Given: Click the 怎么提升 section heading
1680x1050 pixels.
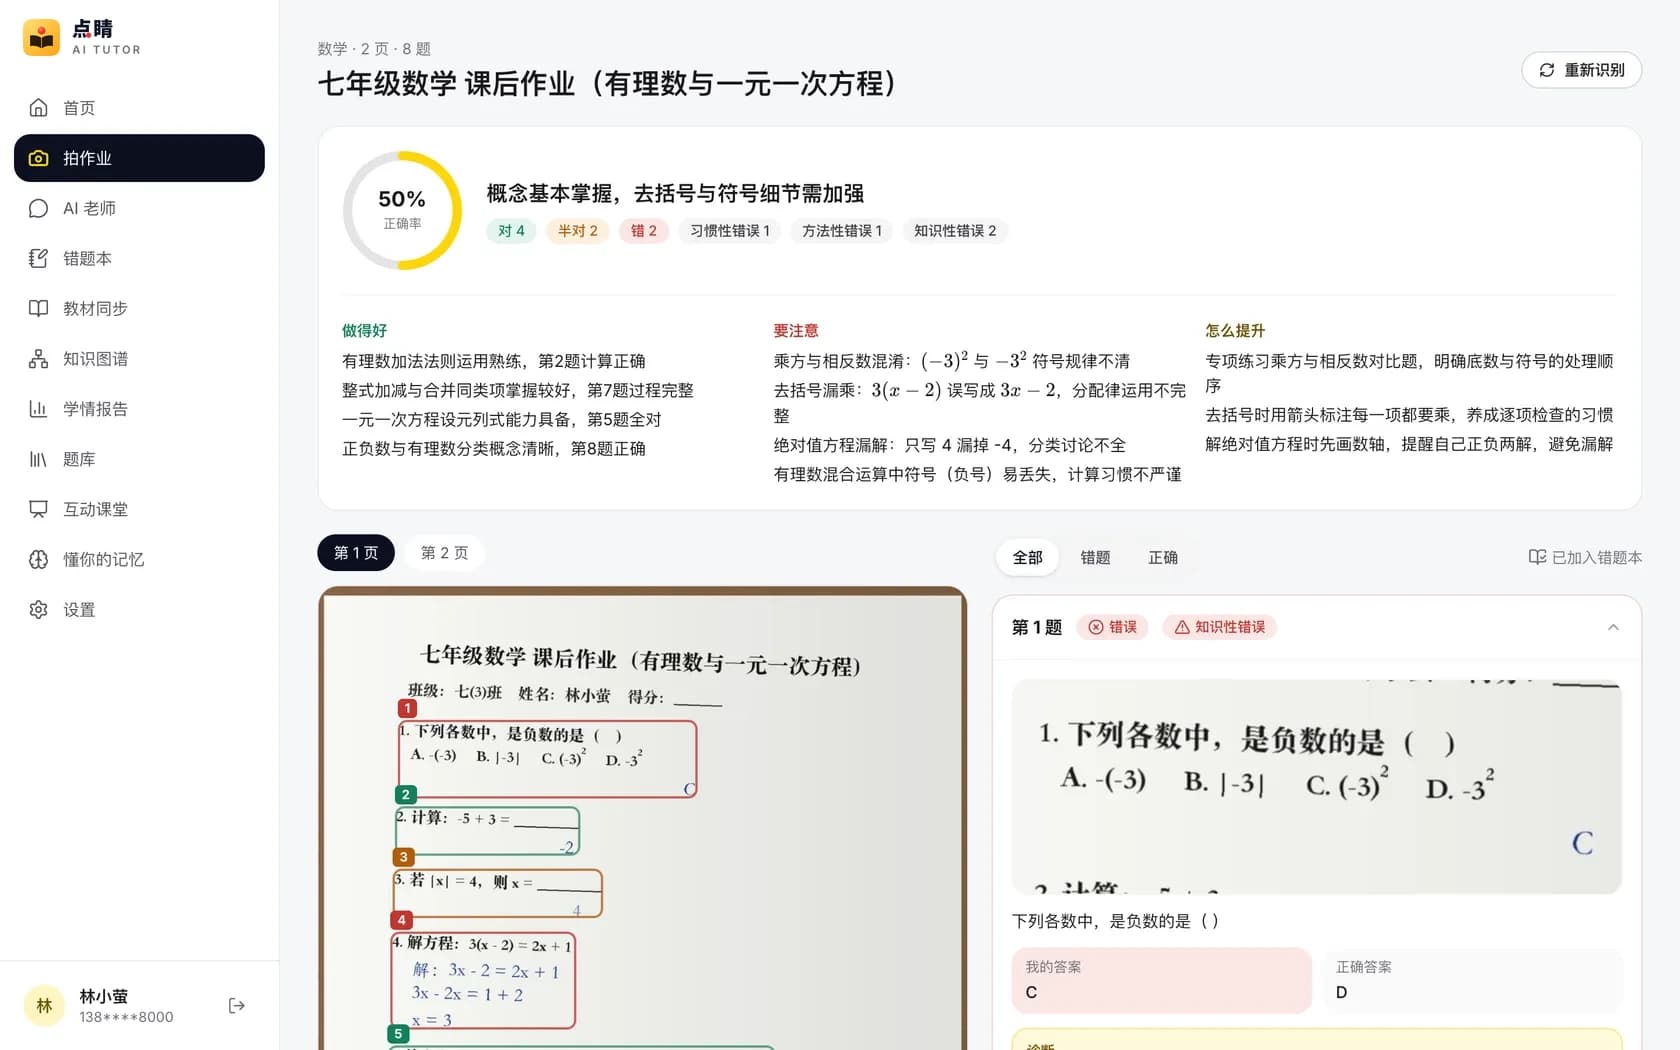Looking at the screenshot, I should pyautogui.click(x=1235, y=331).
